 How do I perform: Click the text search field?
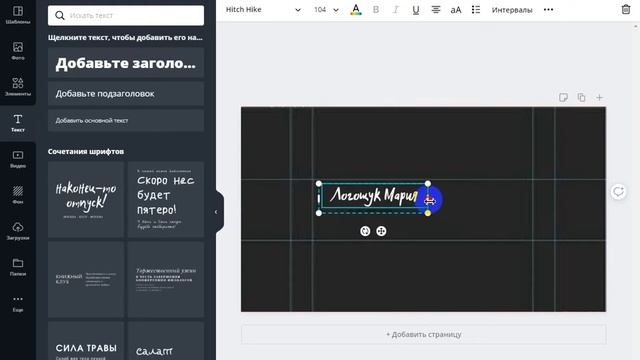pos(126,16)
